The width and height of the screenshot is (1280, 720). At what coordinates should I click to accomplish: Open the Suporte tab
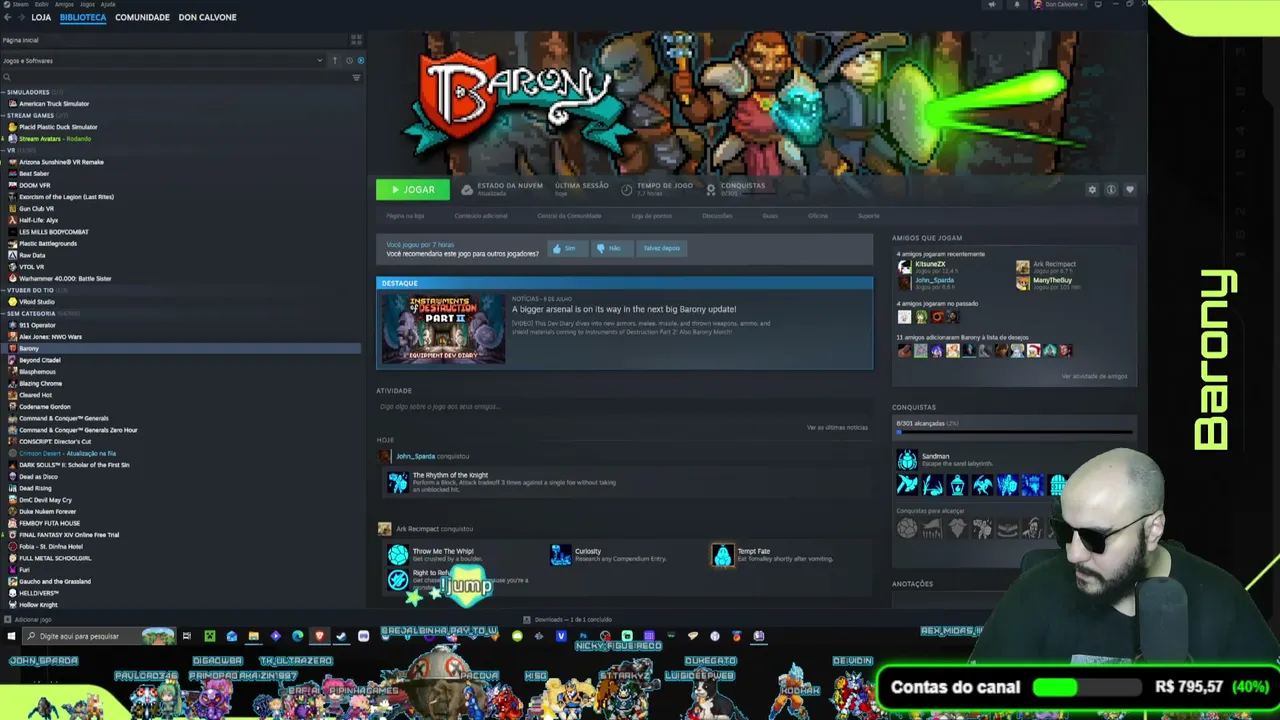(x=868, y=216)
